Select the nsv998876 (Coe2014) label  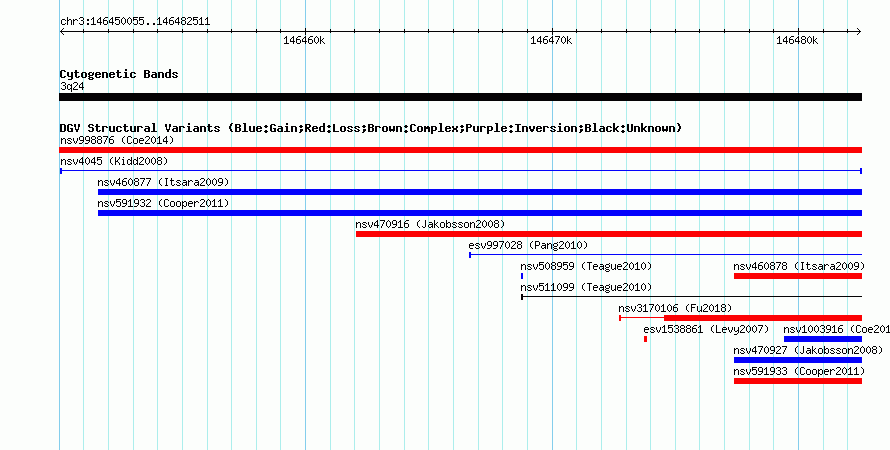pyautogui.click(x=117, y=140)
